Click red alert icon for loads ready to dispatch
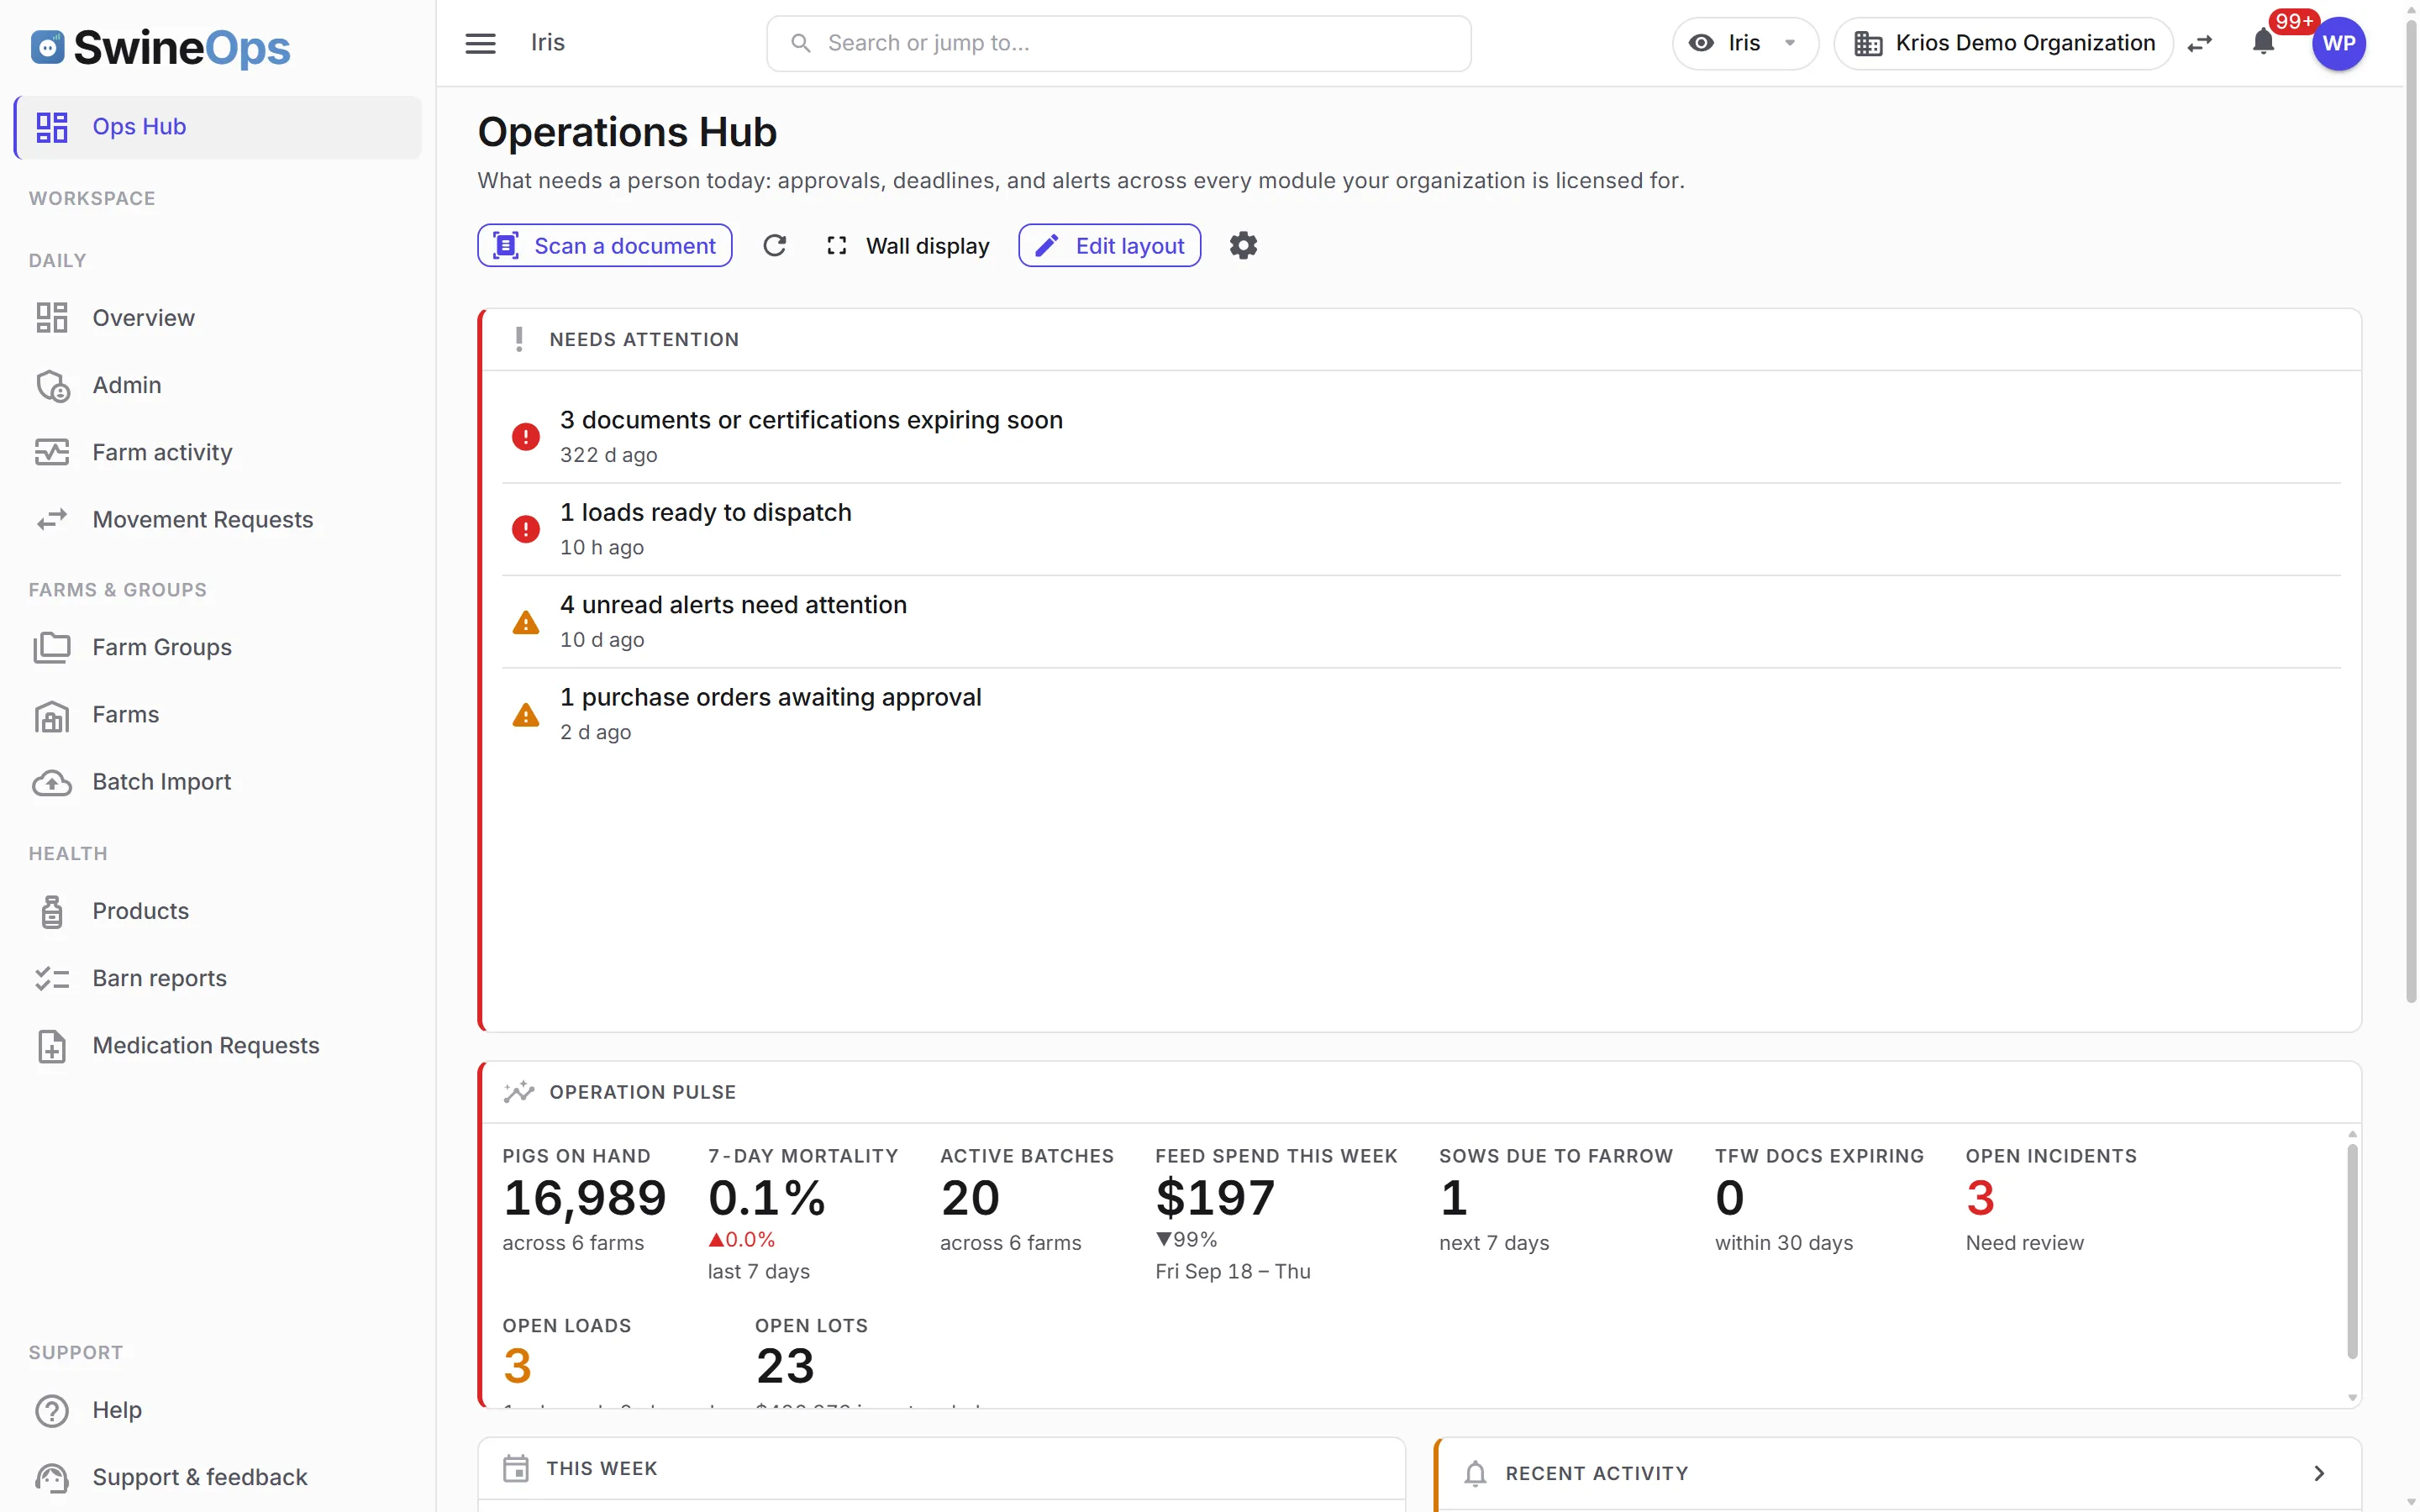Image resolution: width=2420 pixels, height=1512 pixels. click(526, 529)
